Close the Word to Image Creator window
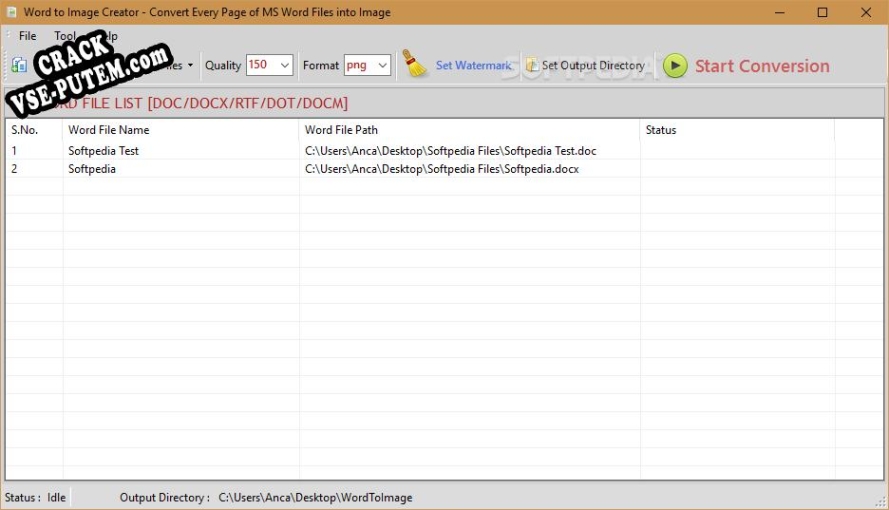Viewport: 889px width, 510px height. click(866, 12)
